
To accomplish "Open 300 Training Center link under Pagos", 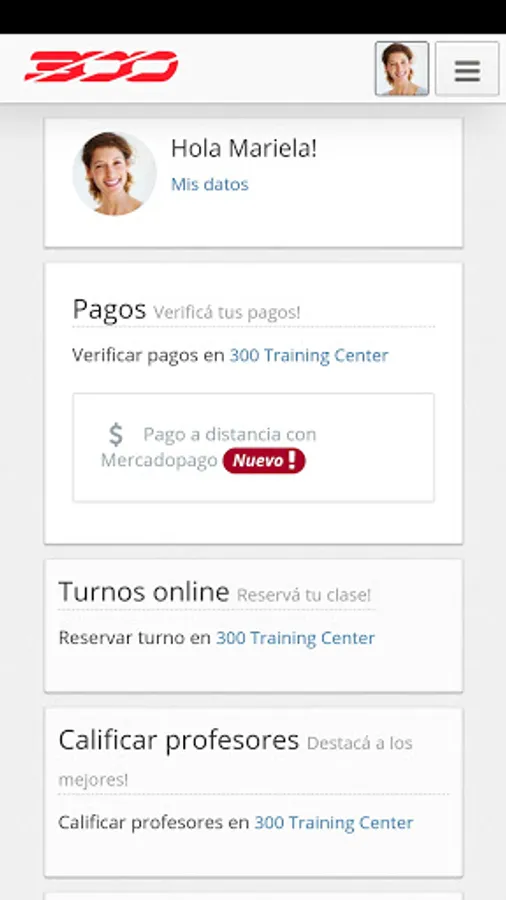I will pos(309,355).
